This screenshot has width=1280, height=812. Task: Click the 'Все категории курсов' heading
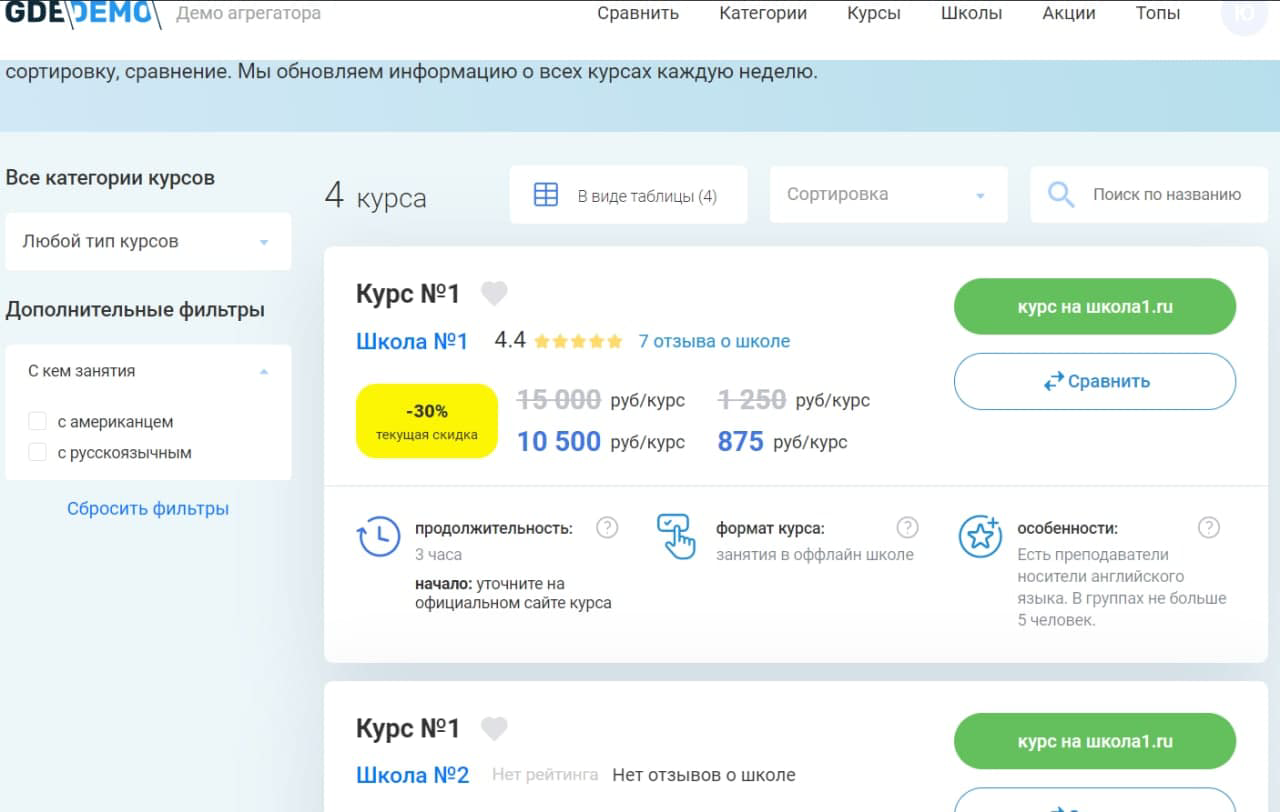110,178
